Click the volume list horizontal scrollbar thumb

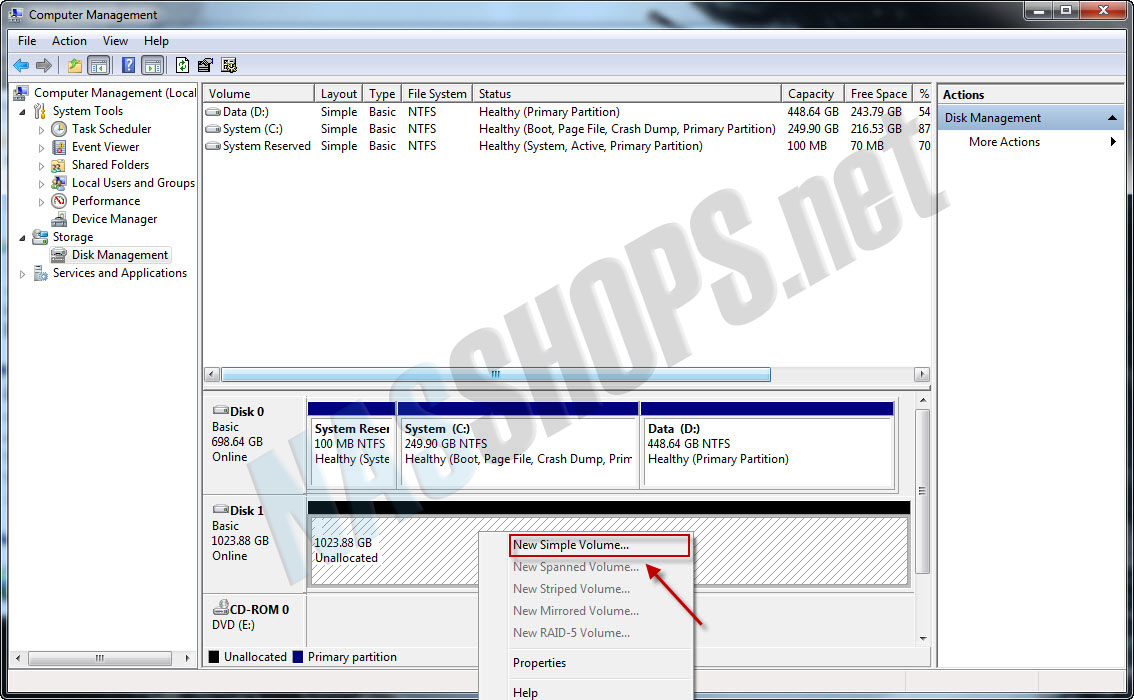click(x=495, y=374)
